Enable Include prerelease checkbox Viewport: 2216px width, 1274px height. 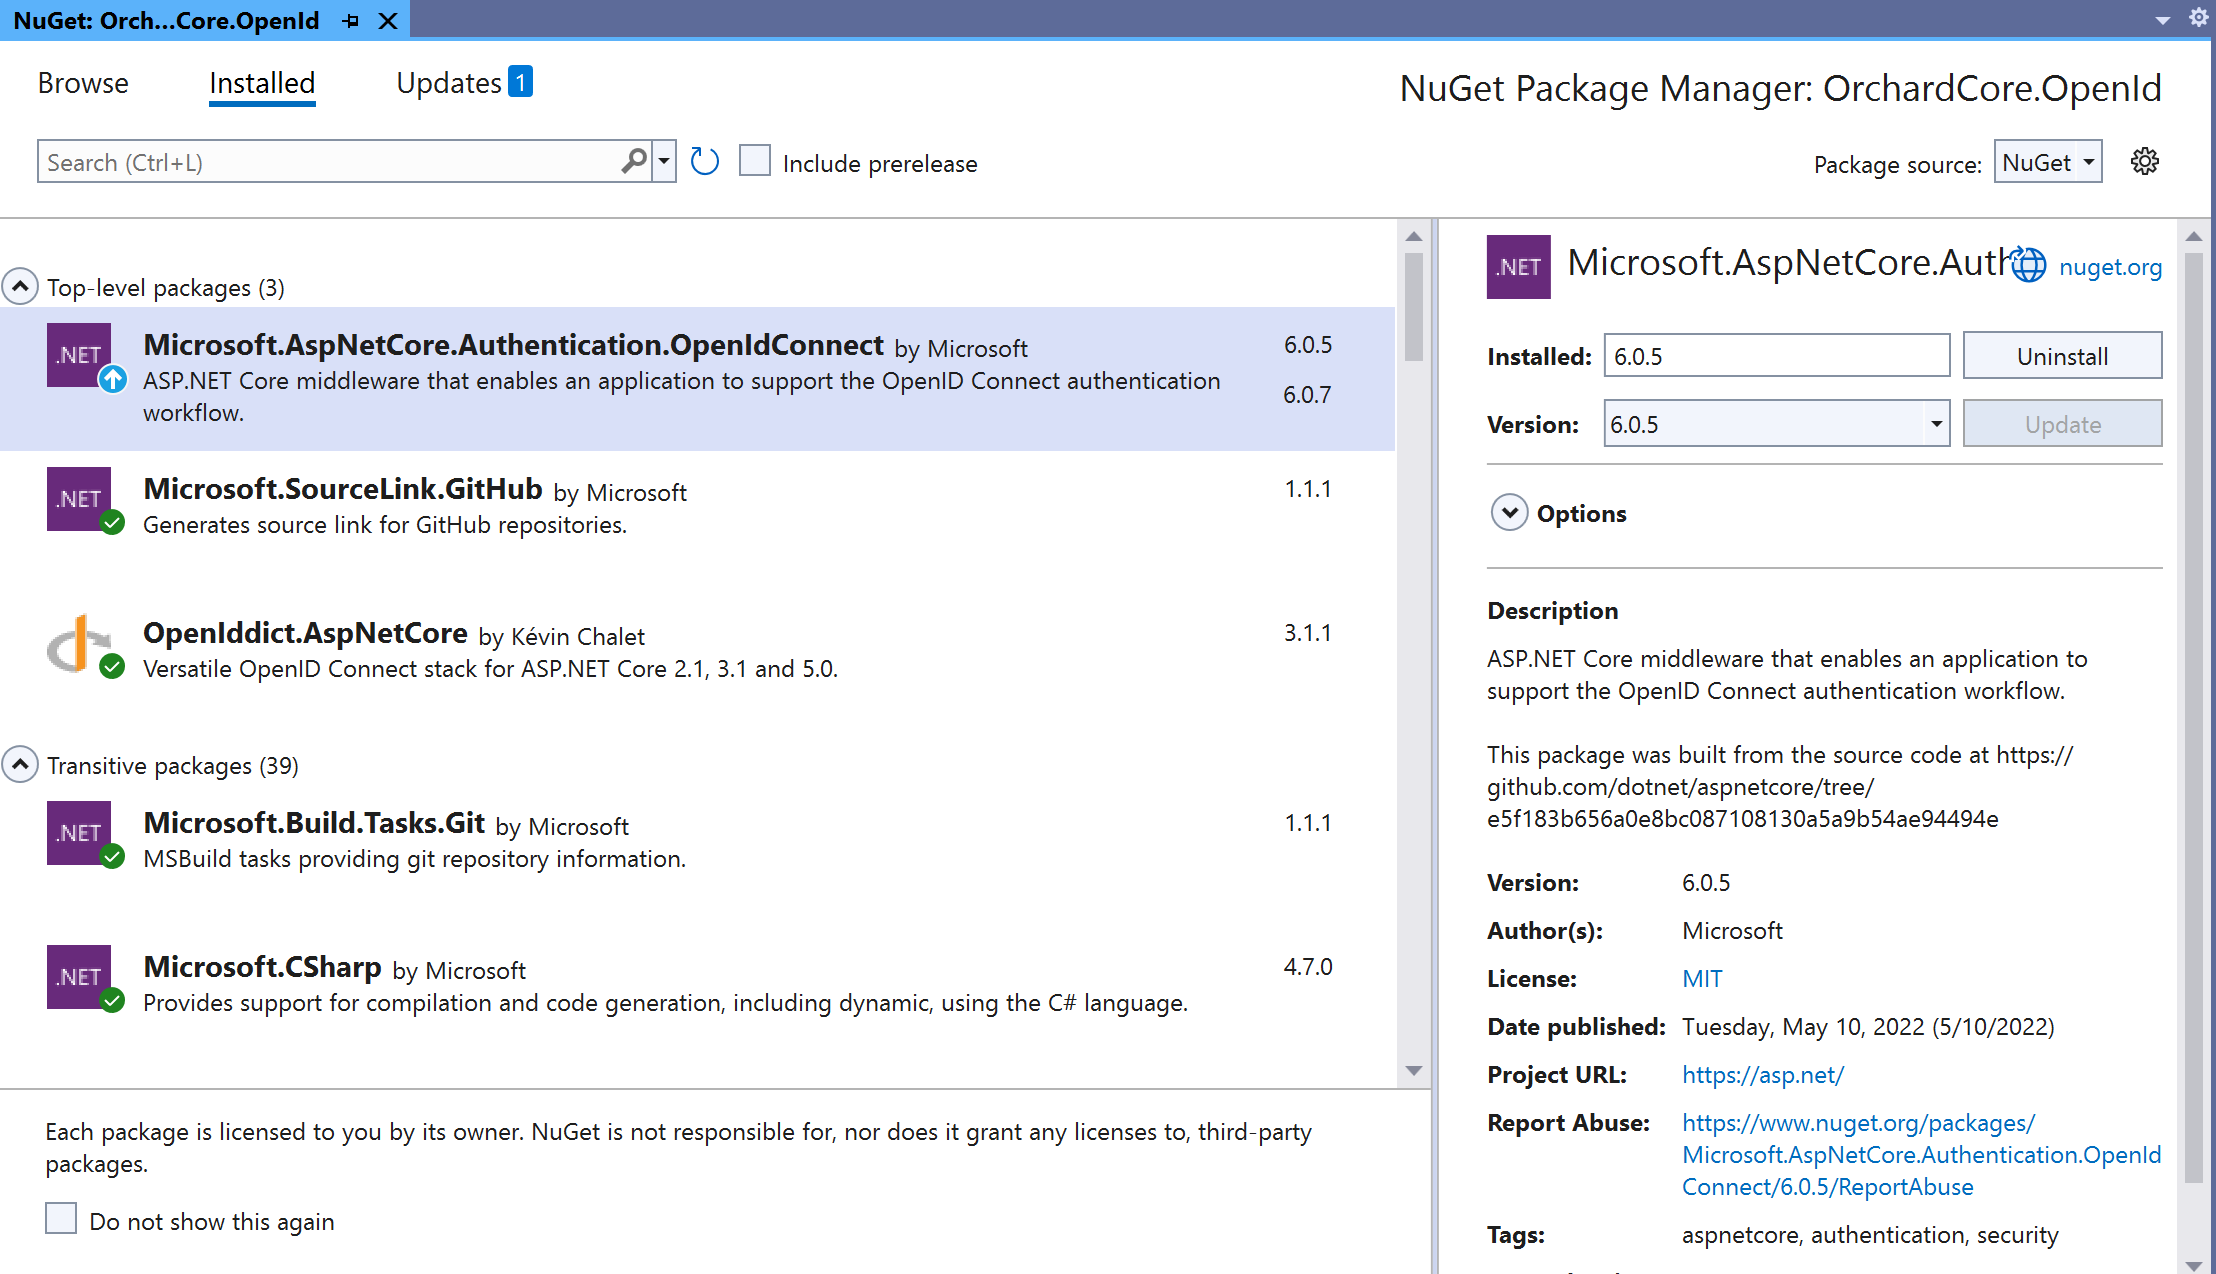(755, 161)
